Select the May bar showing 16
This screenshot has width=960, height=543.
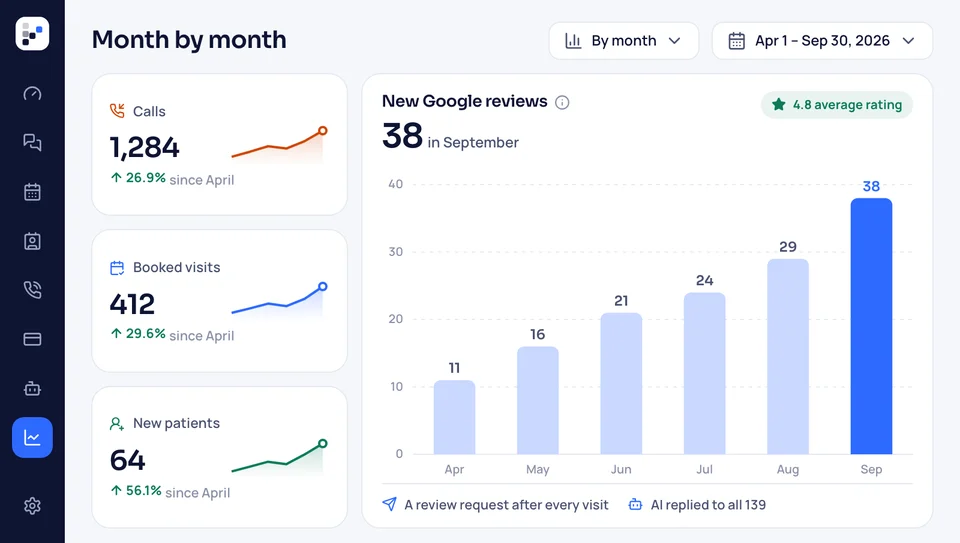[538, 400]
